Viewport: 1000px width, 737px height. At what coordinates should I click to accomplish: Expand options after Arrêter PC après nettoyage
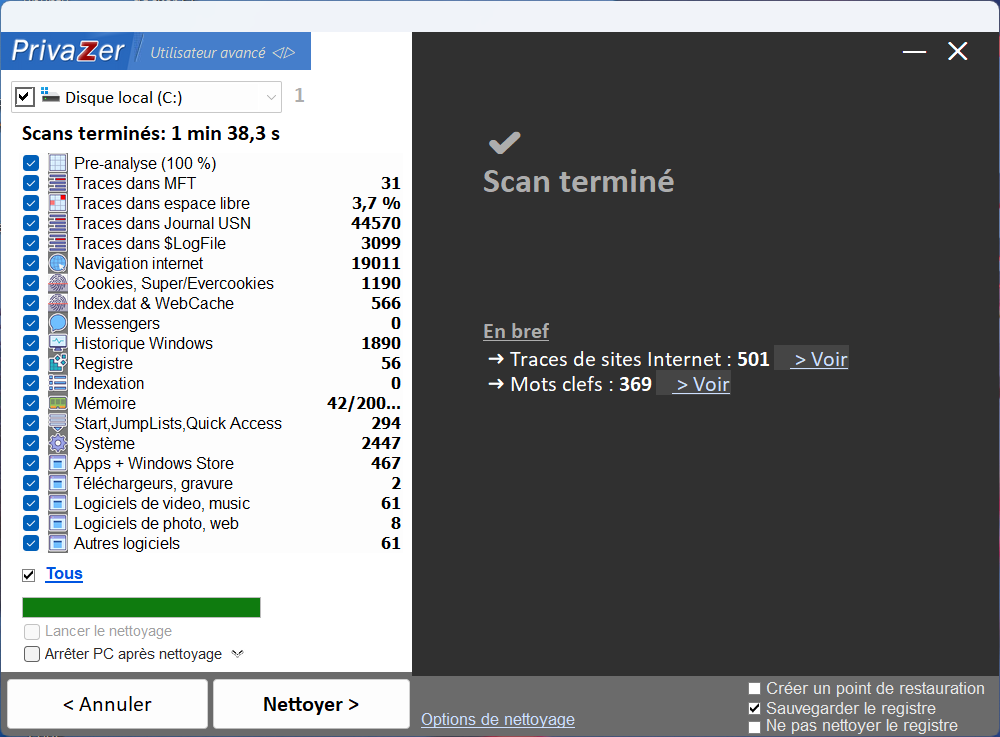(x=238, y=654)
